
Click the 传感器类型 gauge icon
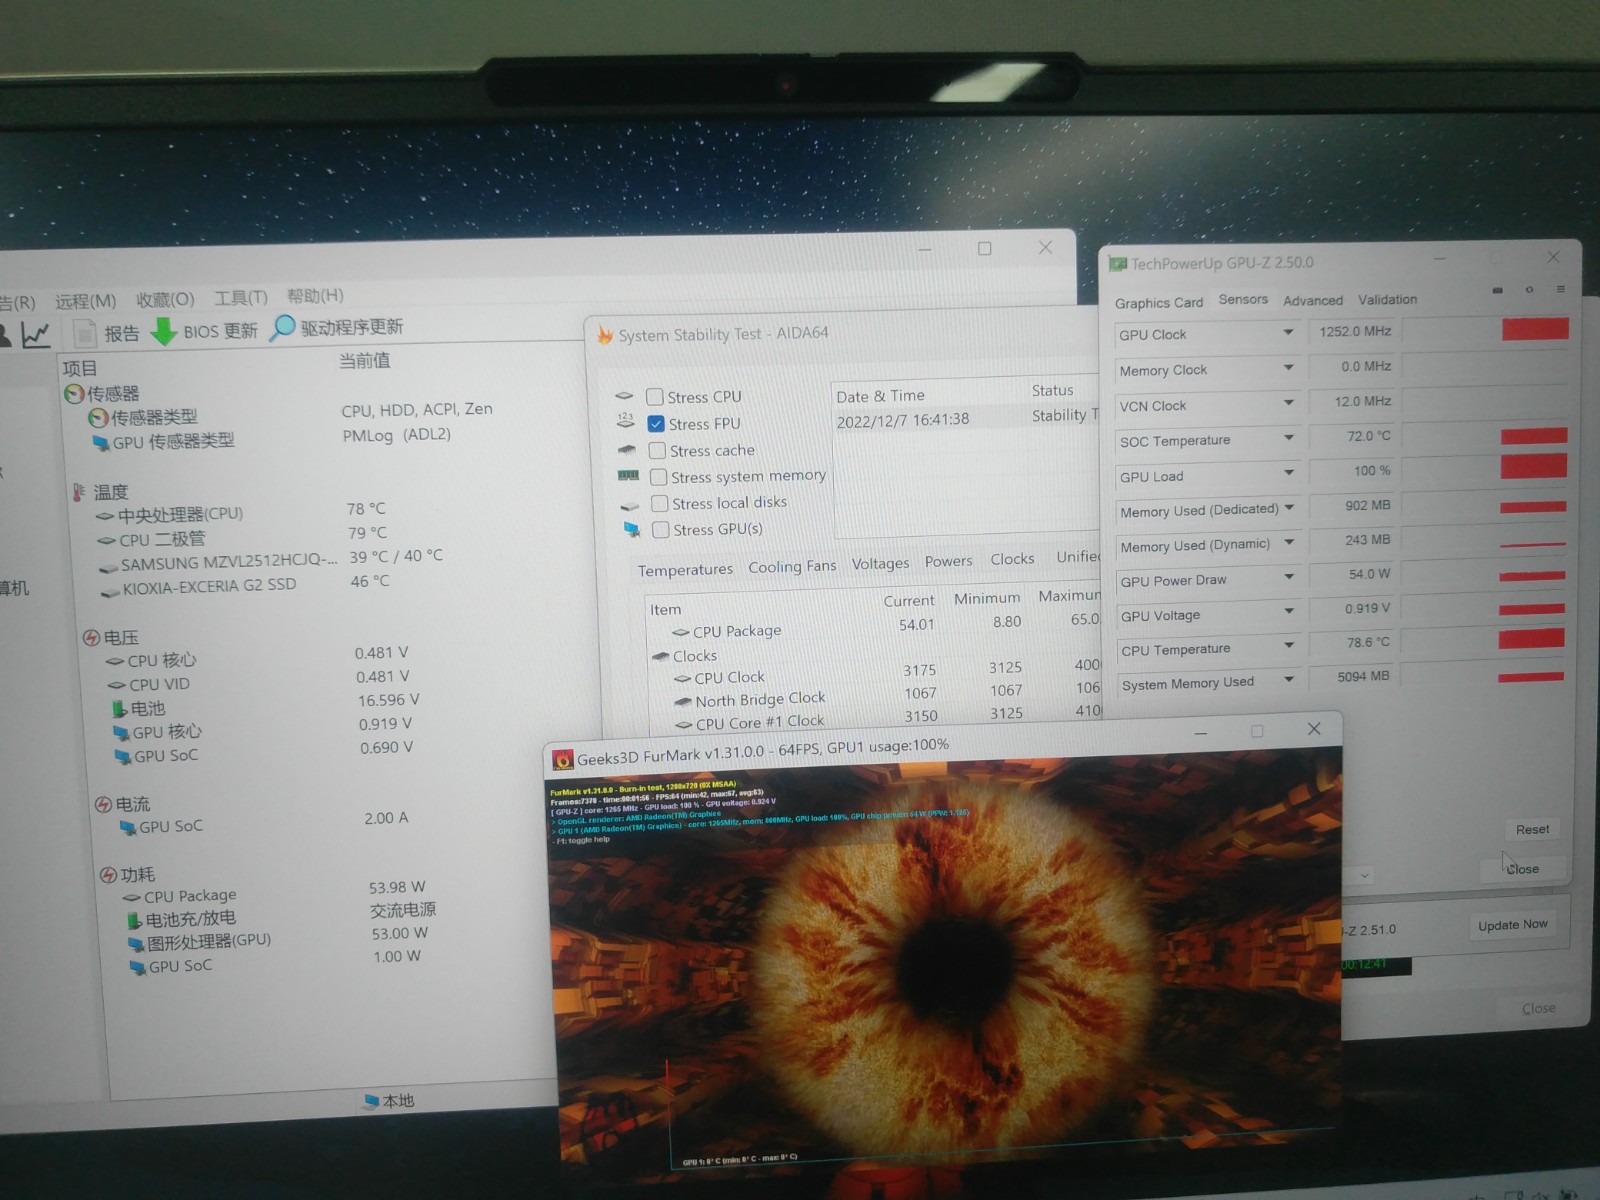[x=98, y=418]
